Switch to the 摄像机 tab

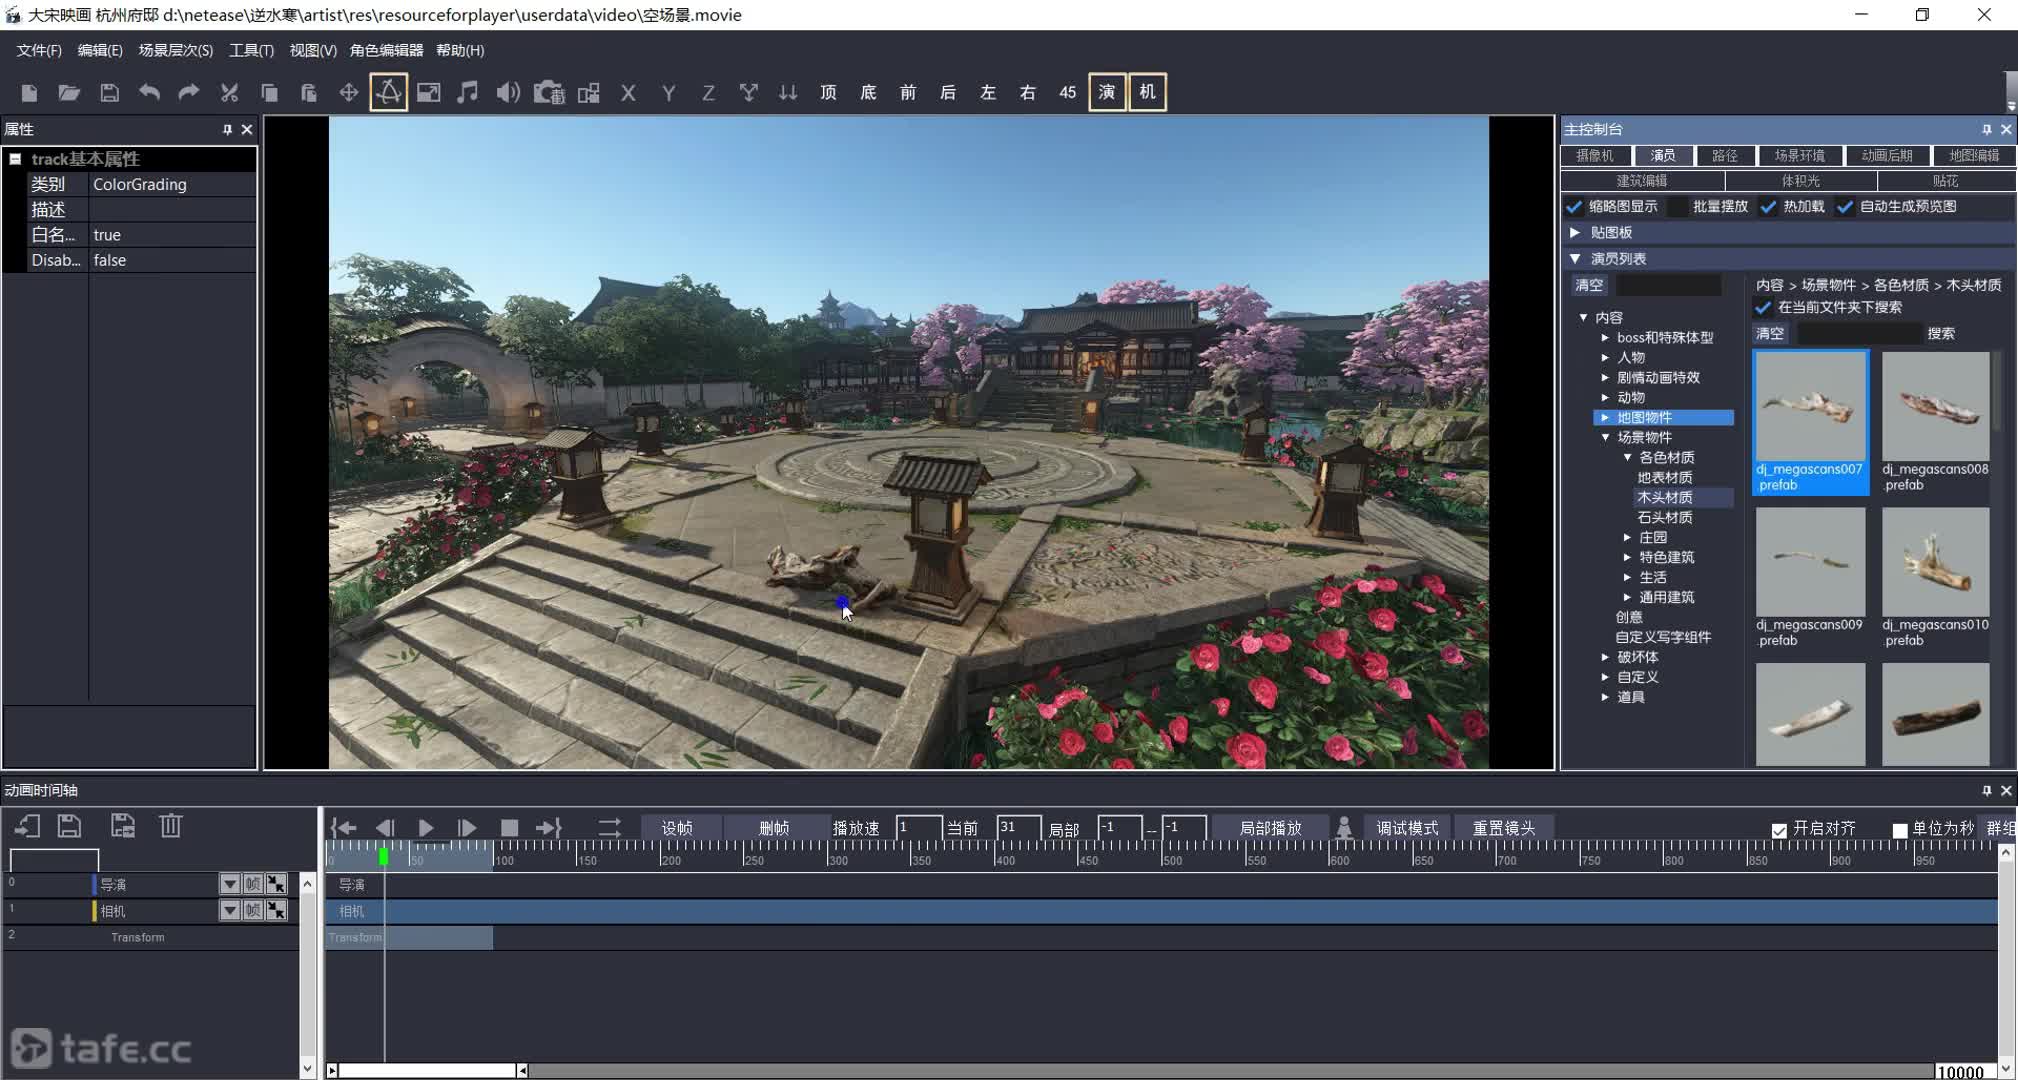(x=1595, y=156)
